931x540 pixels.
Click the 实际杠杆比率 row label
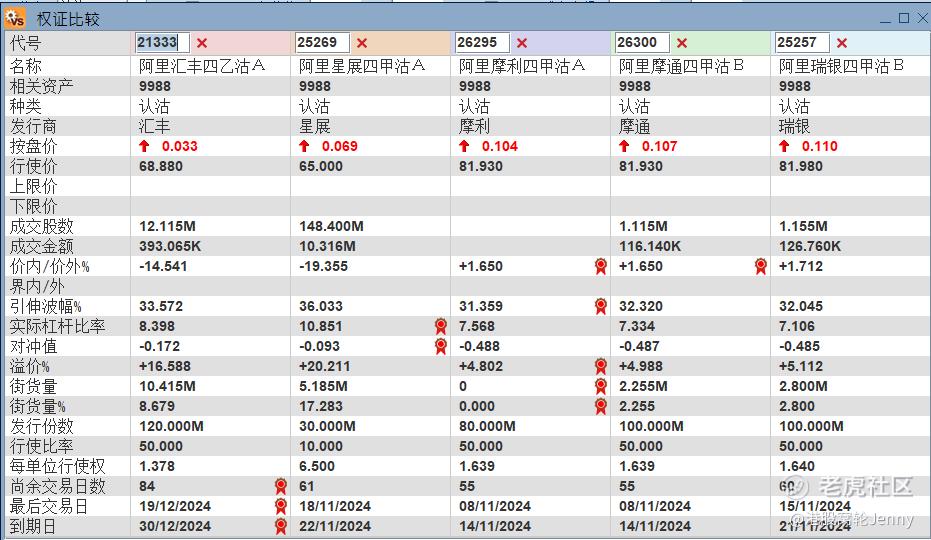click(58, 326)
